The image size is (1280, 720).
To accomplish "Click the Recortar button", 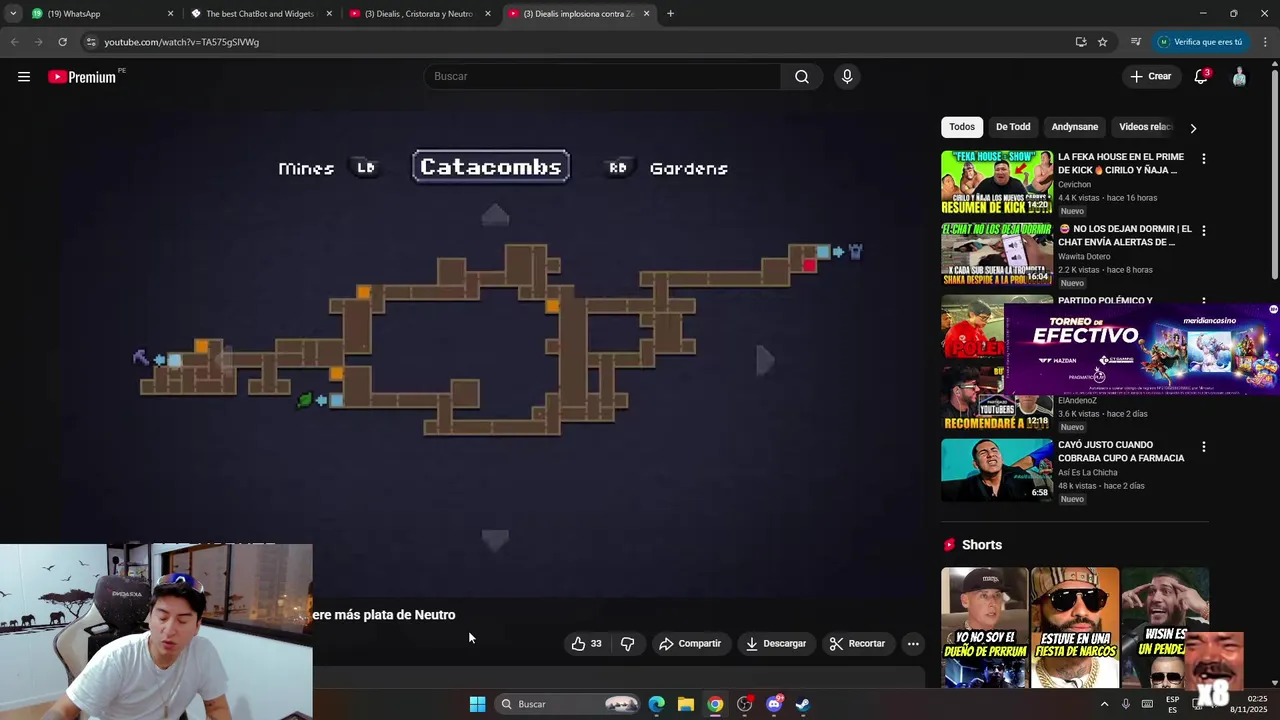I will [x=857, y=644].
